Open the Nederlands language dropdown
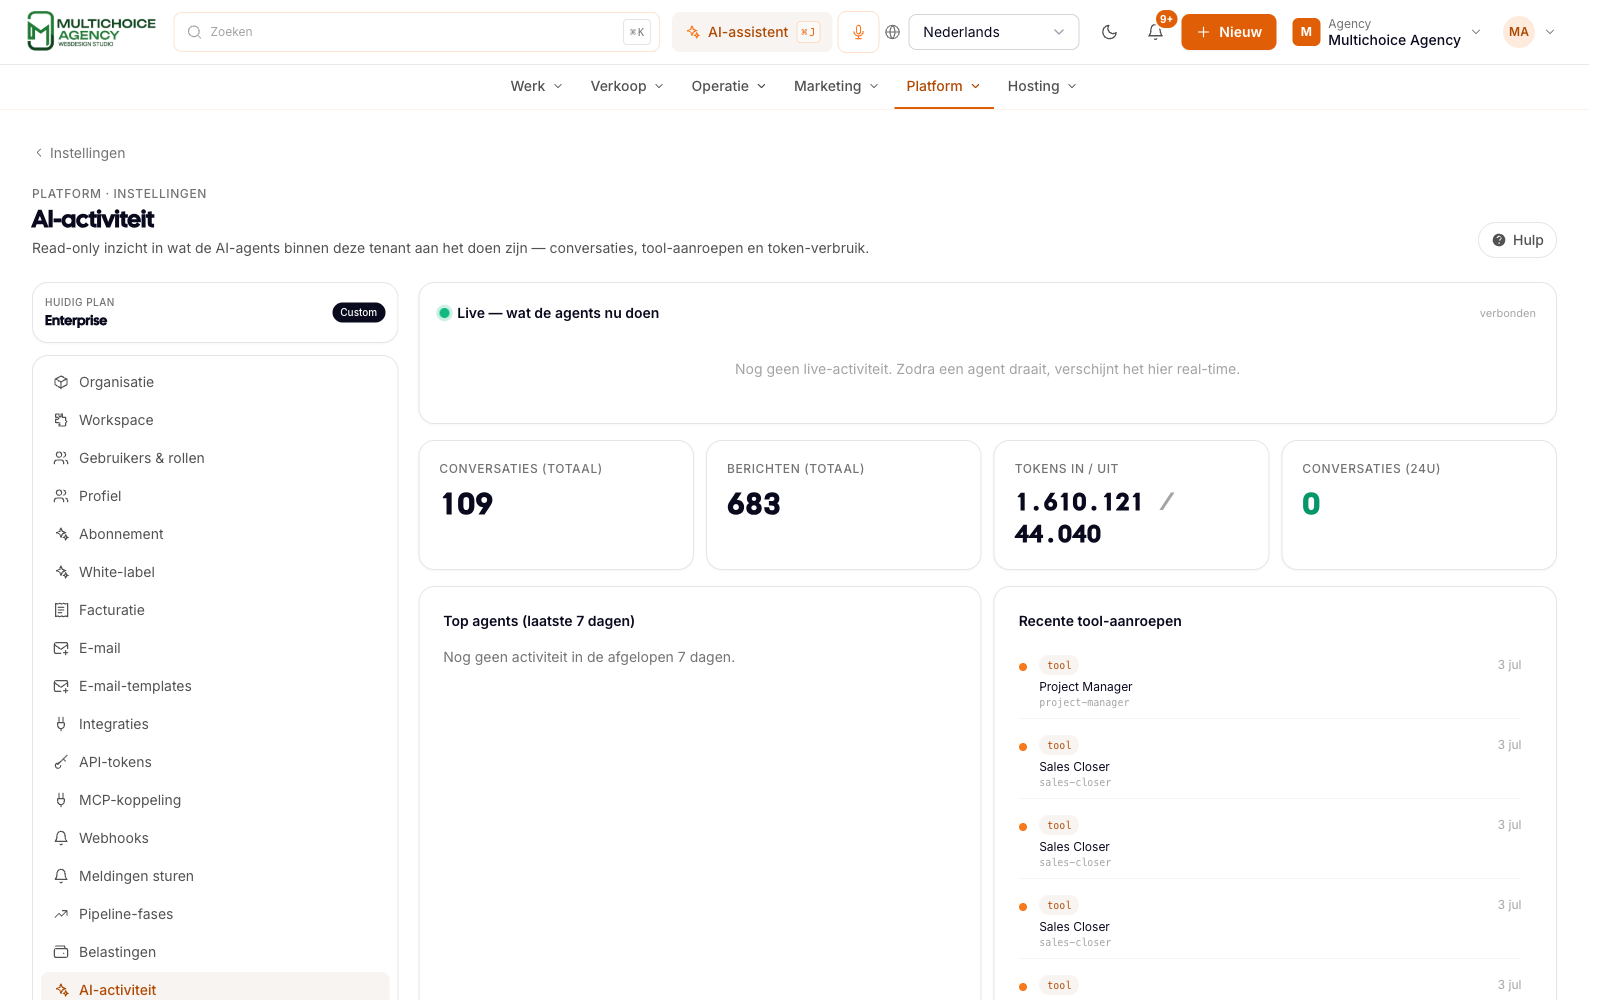 click(993, 32)
